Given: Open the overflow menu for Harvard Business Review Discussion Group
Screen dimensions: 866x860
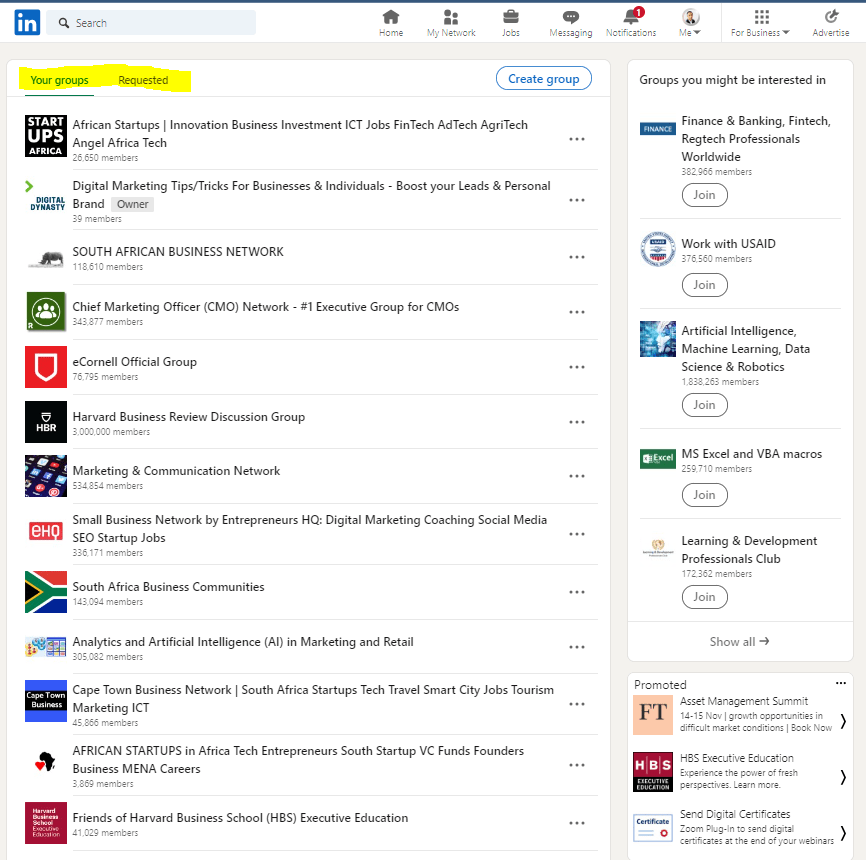Looking at the screenshot, I should click(x=577, y=422).
